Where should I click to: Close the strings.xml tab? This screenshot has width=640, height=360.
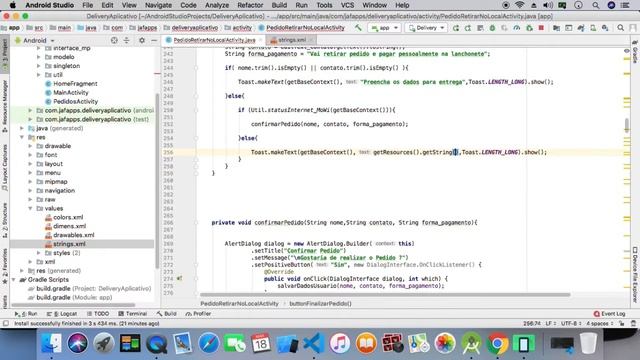(x=311, y=40)
